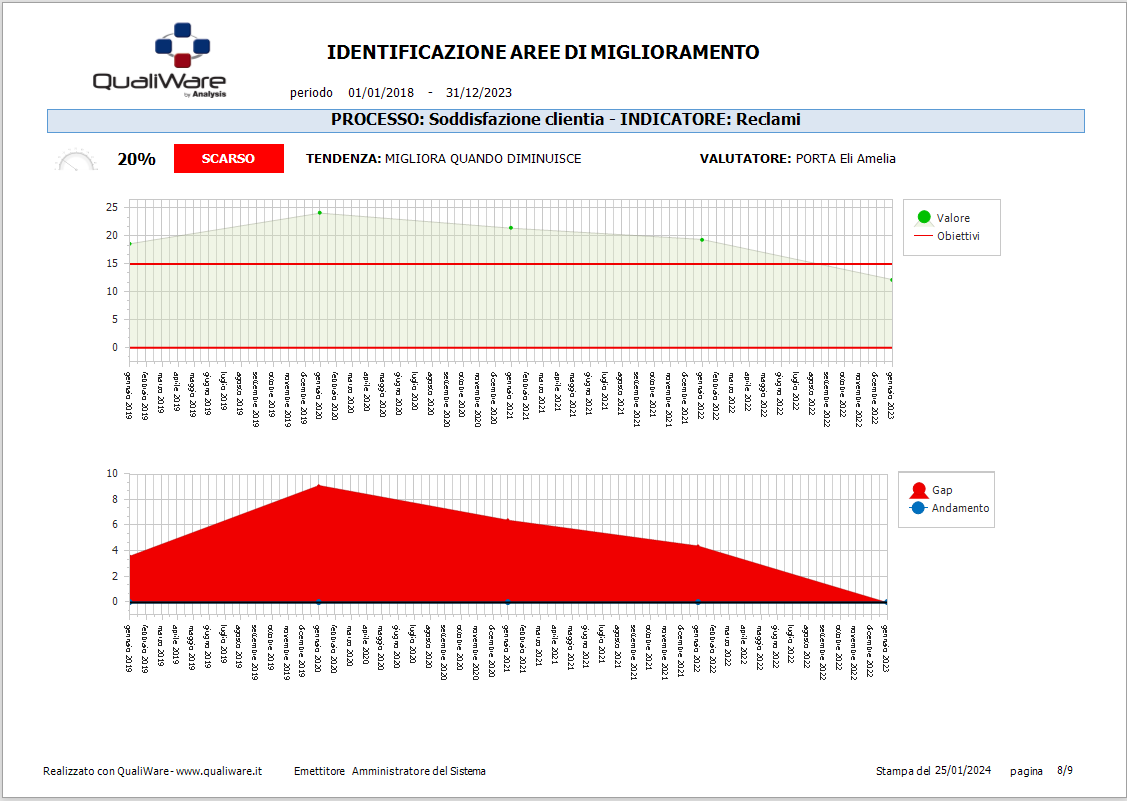Click the blue Andamento legend dot
This screenshot has height=801, width=1127.
tap(917, 508)
